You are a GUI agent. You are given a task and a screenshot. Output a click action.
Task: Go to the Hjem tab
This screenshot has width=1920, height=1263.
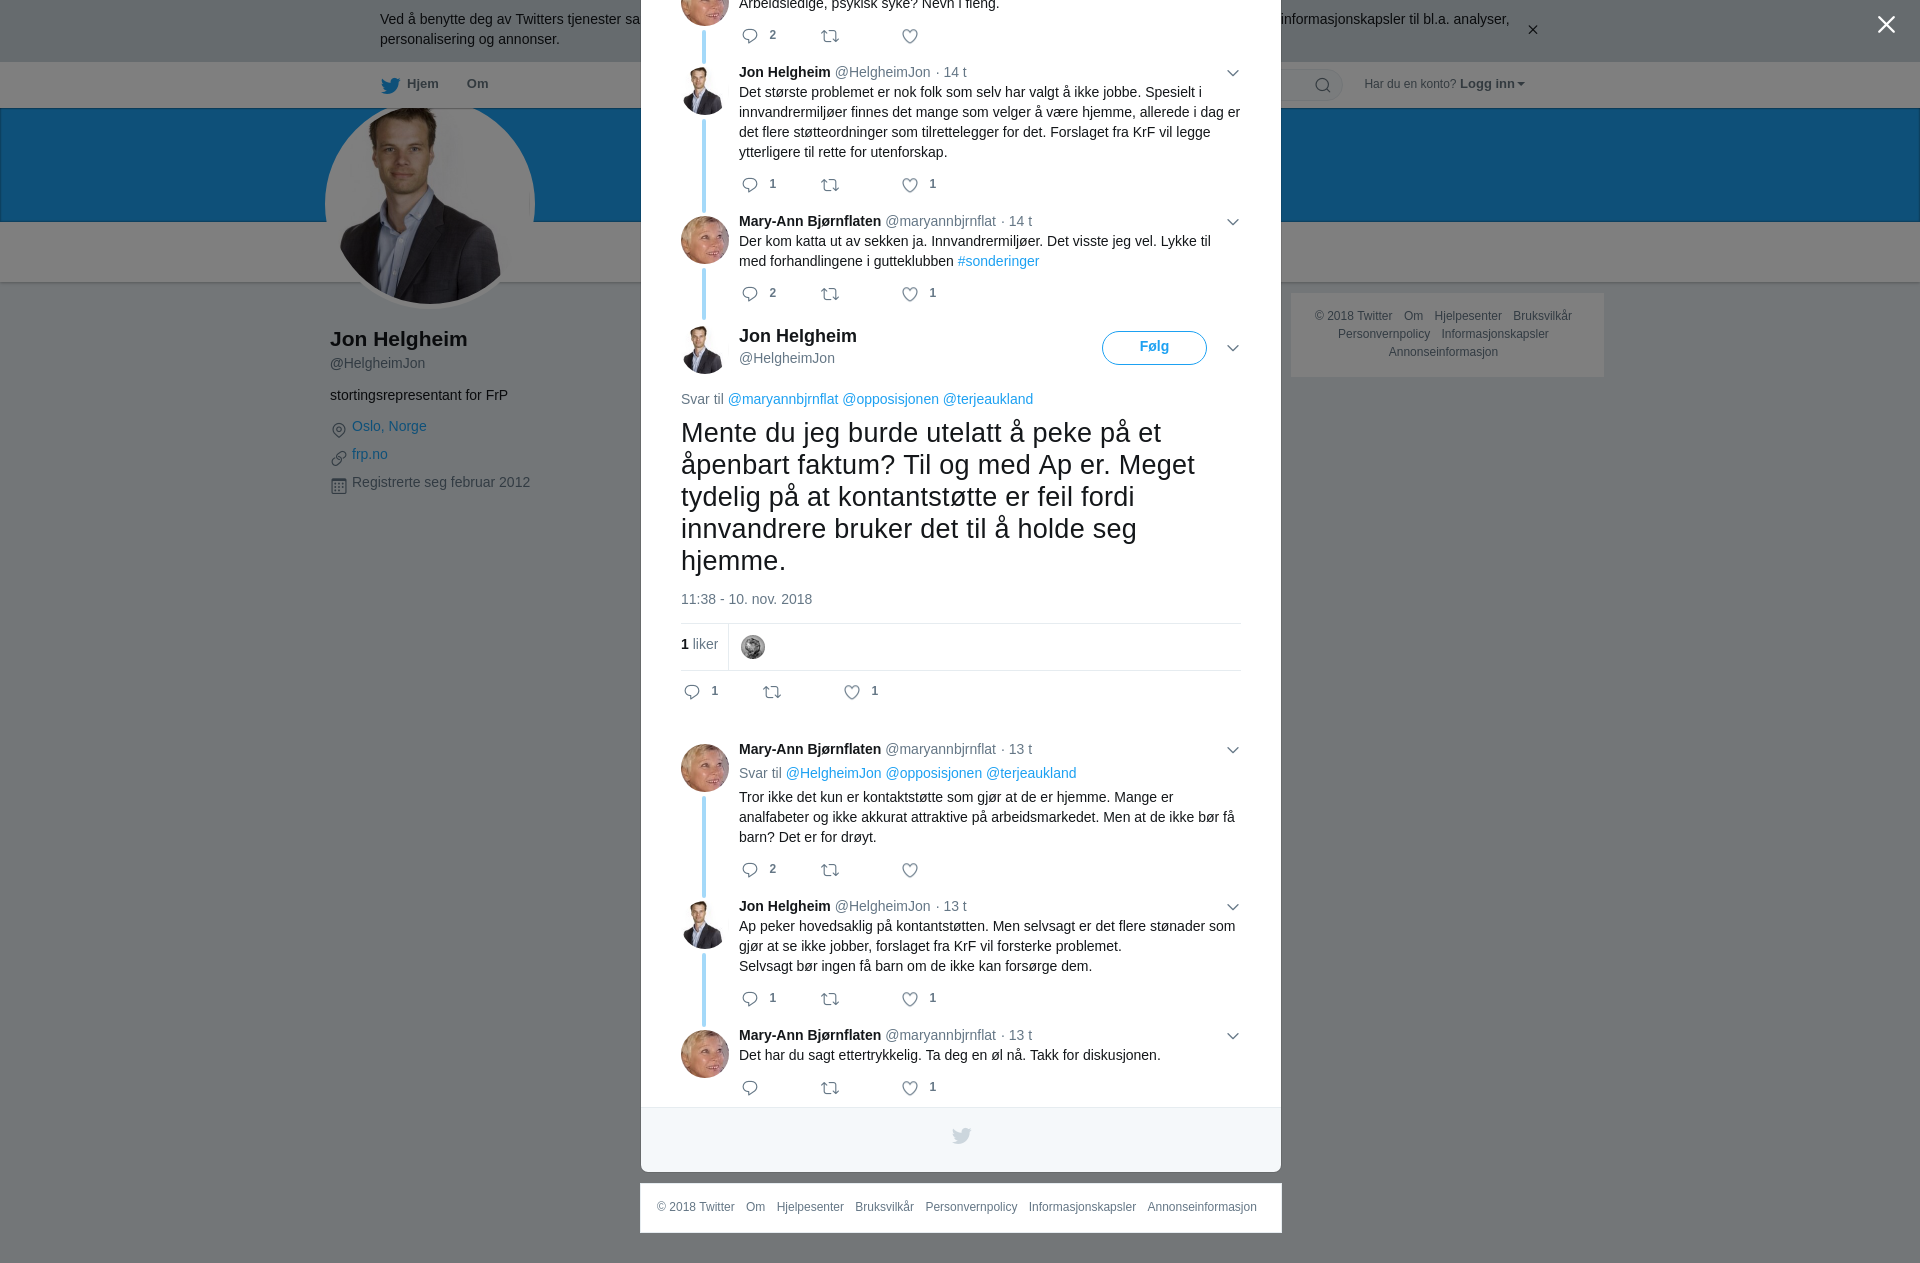point(410,84)
